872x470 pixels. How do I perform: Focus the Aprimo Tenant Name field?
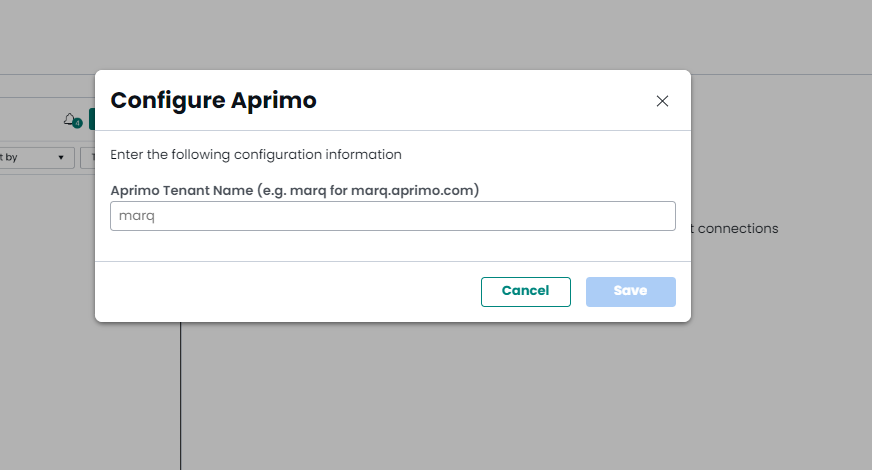[393, 216]
